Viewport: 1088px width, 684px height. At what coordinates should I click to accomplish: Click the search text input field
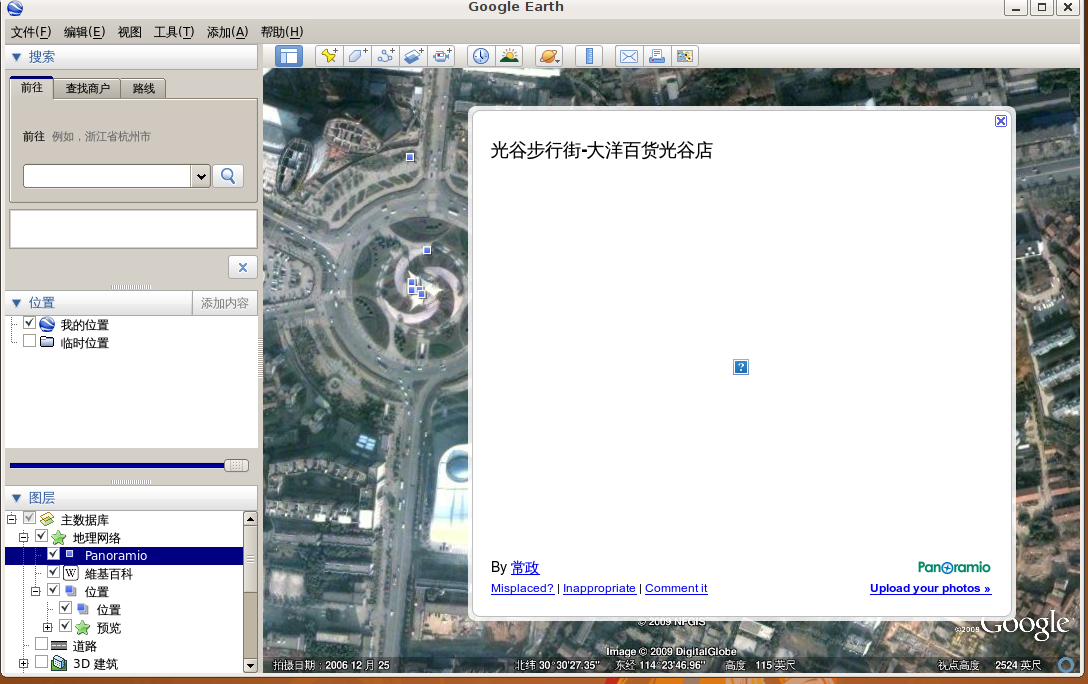[x=108, y=176]
